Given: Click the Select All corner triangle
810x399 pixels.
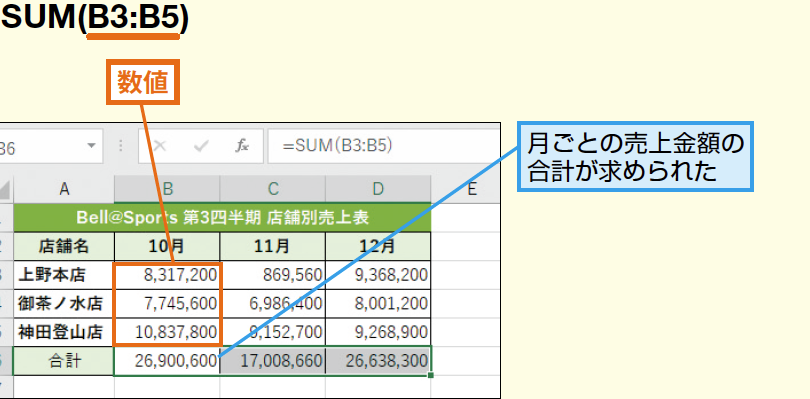Looking at the screenshot, I should (6, 190).
